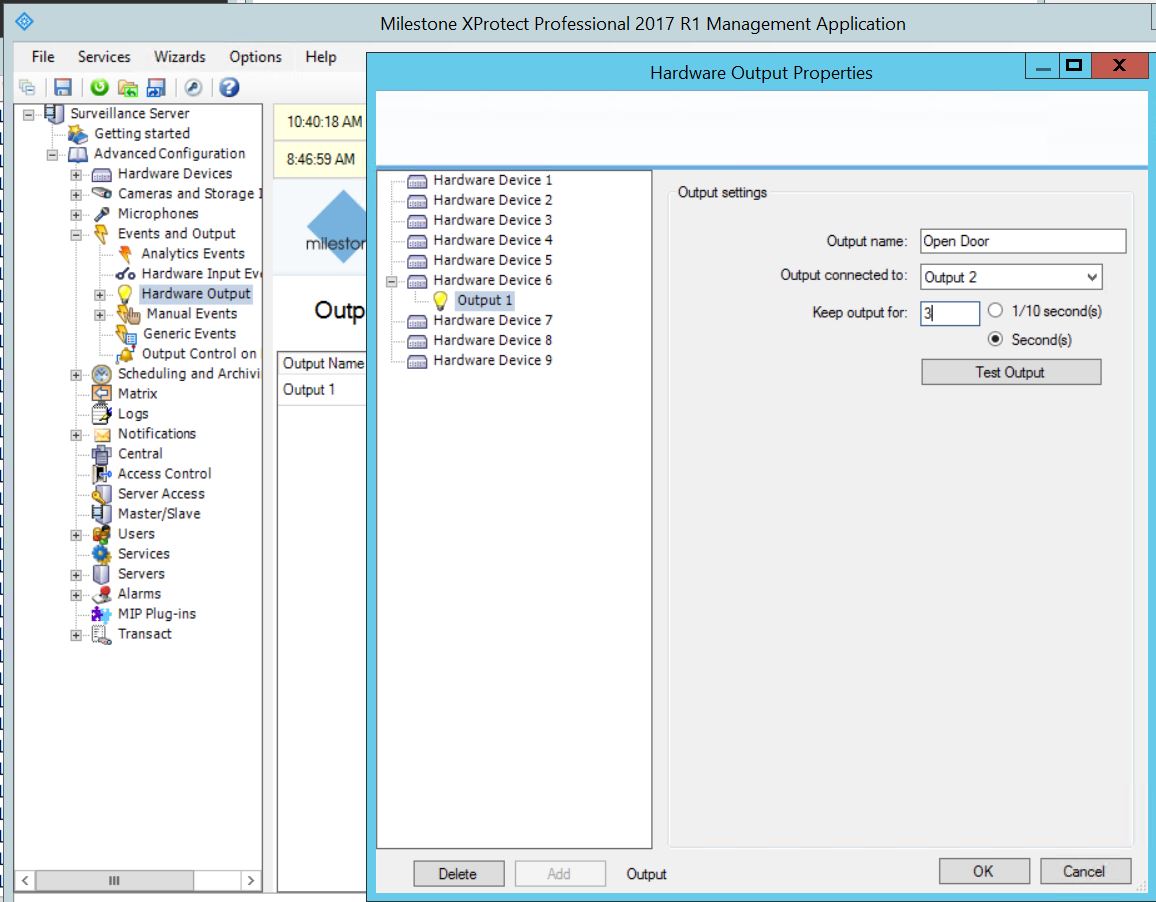Select Hardware Device 7 in dialog tree
Screen dimensions: 1156x902
pyautogui.click(x=492, y=321)
